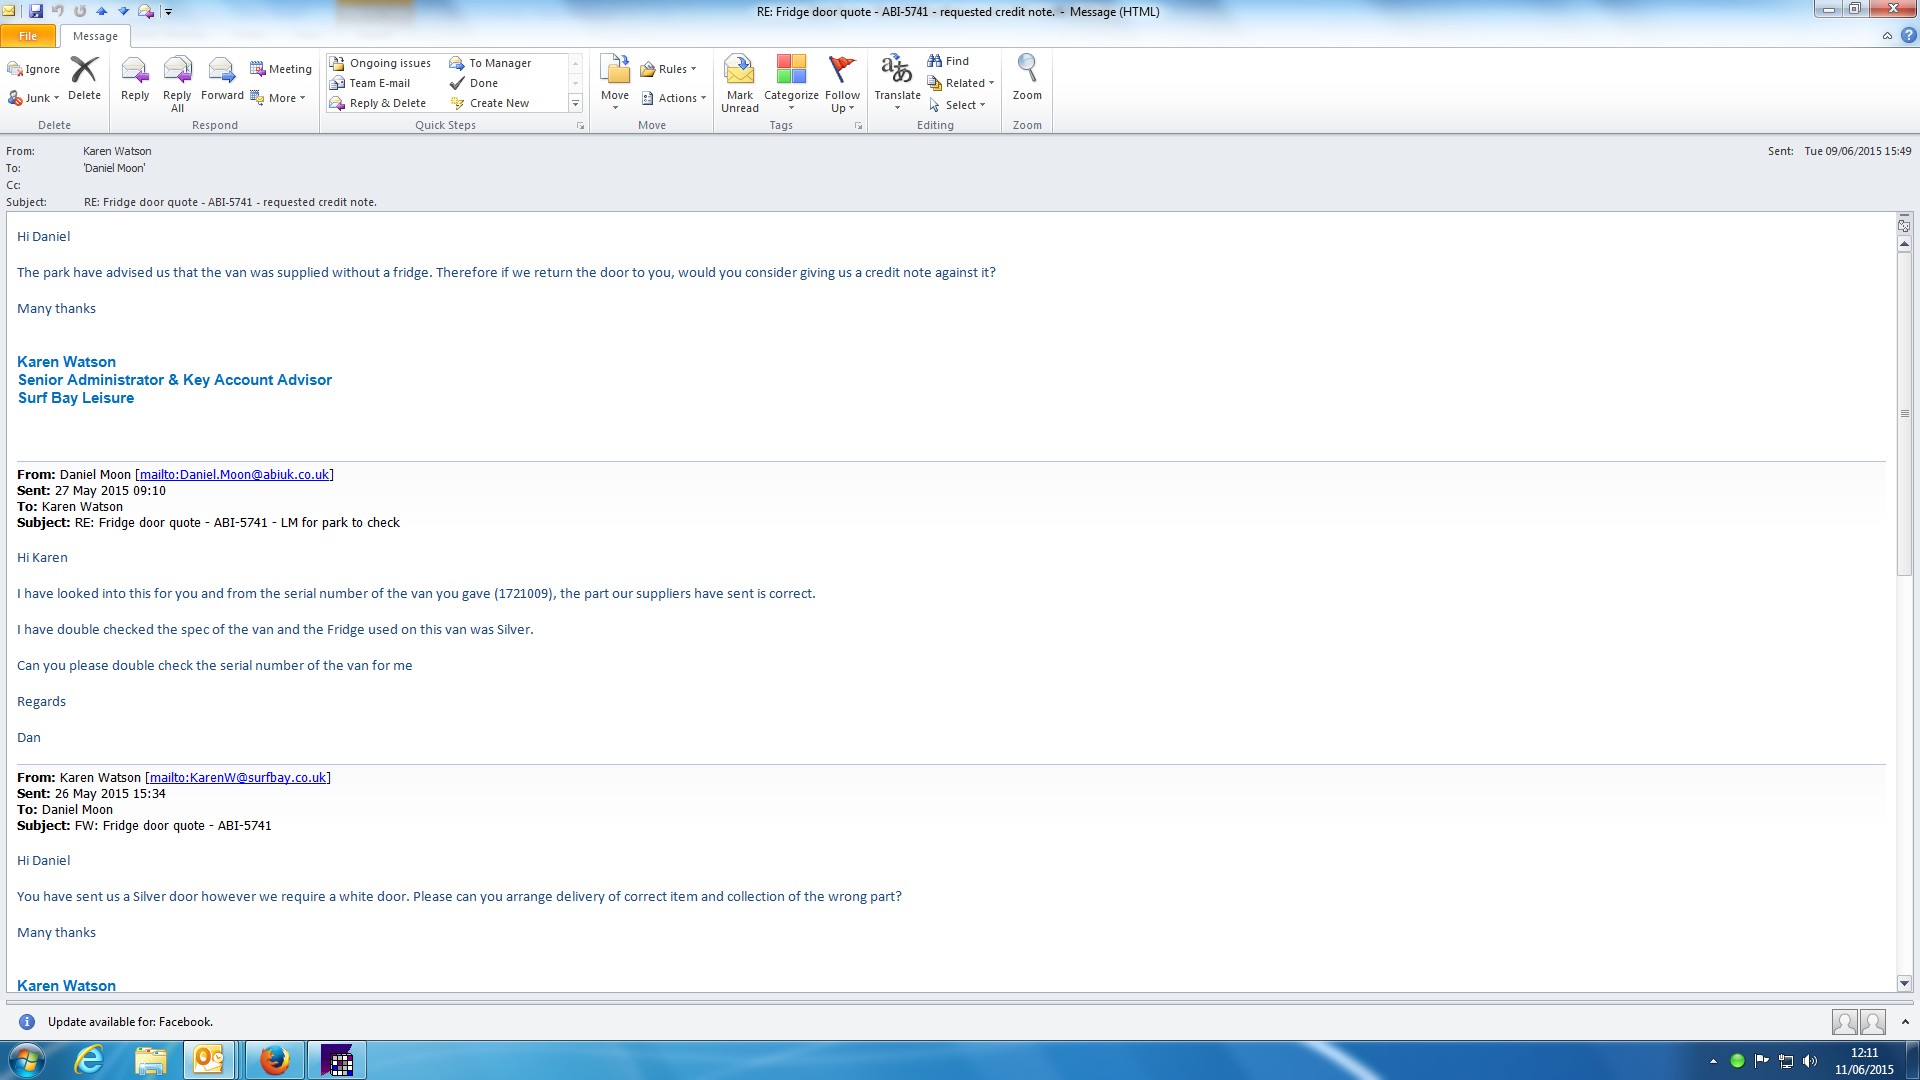1920x1080 pixels.
Task: Open Firefox from the taskbar
Action: 274,1060
